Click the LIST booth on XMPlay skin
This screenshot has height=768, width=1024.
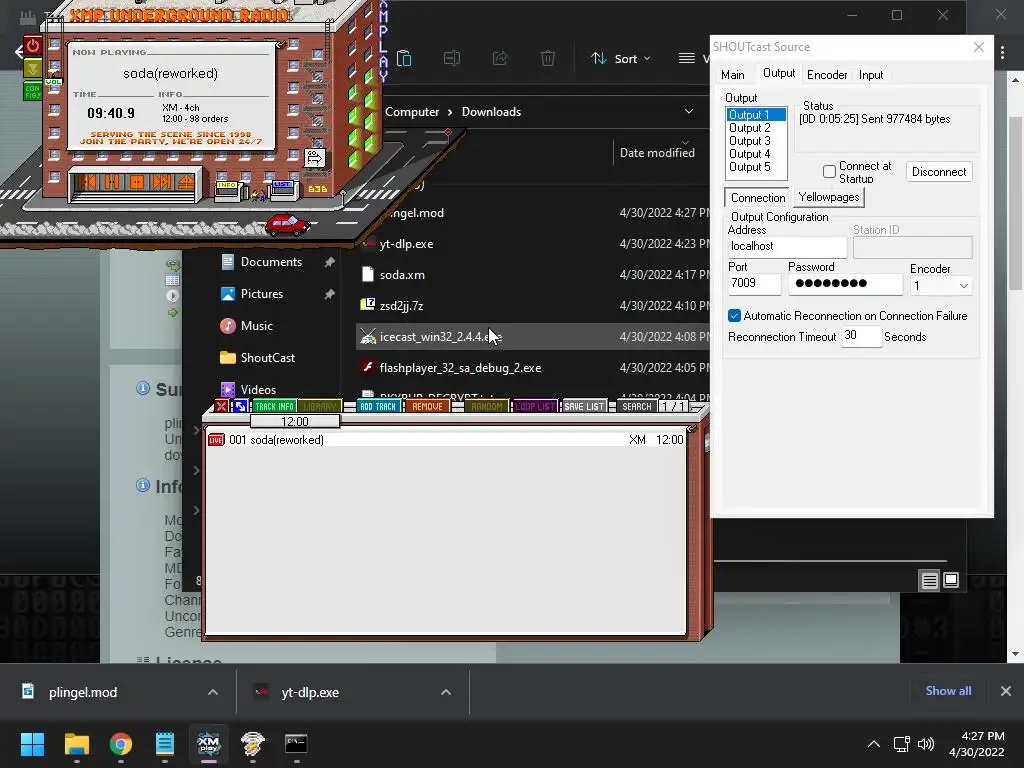(283, 189)
